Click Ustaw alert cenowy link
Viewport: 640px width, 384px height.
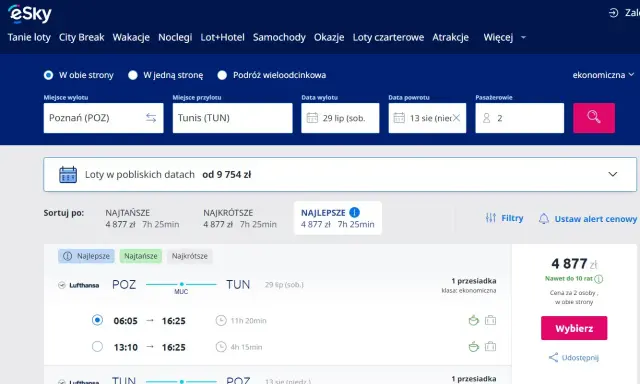pyautogui.click(x=596, y=219)
